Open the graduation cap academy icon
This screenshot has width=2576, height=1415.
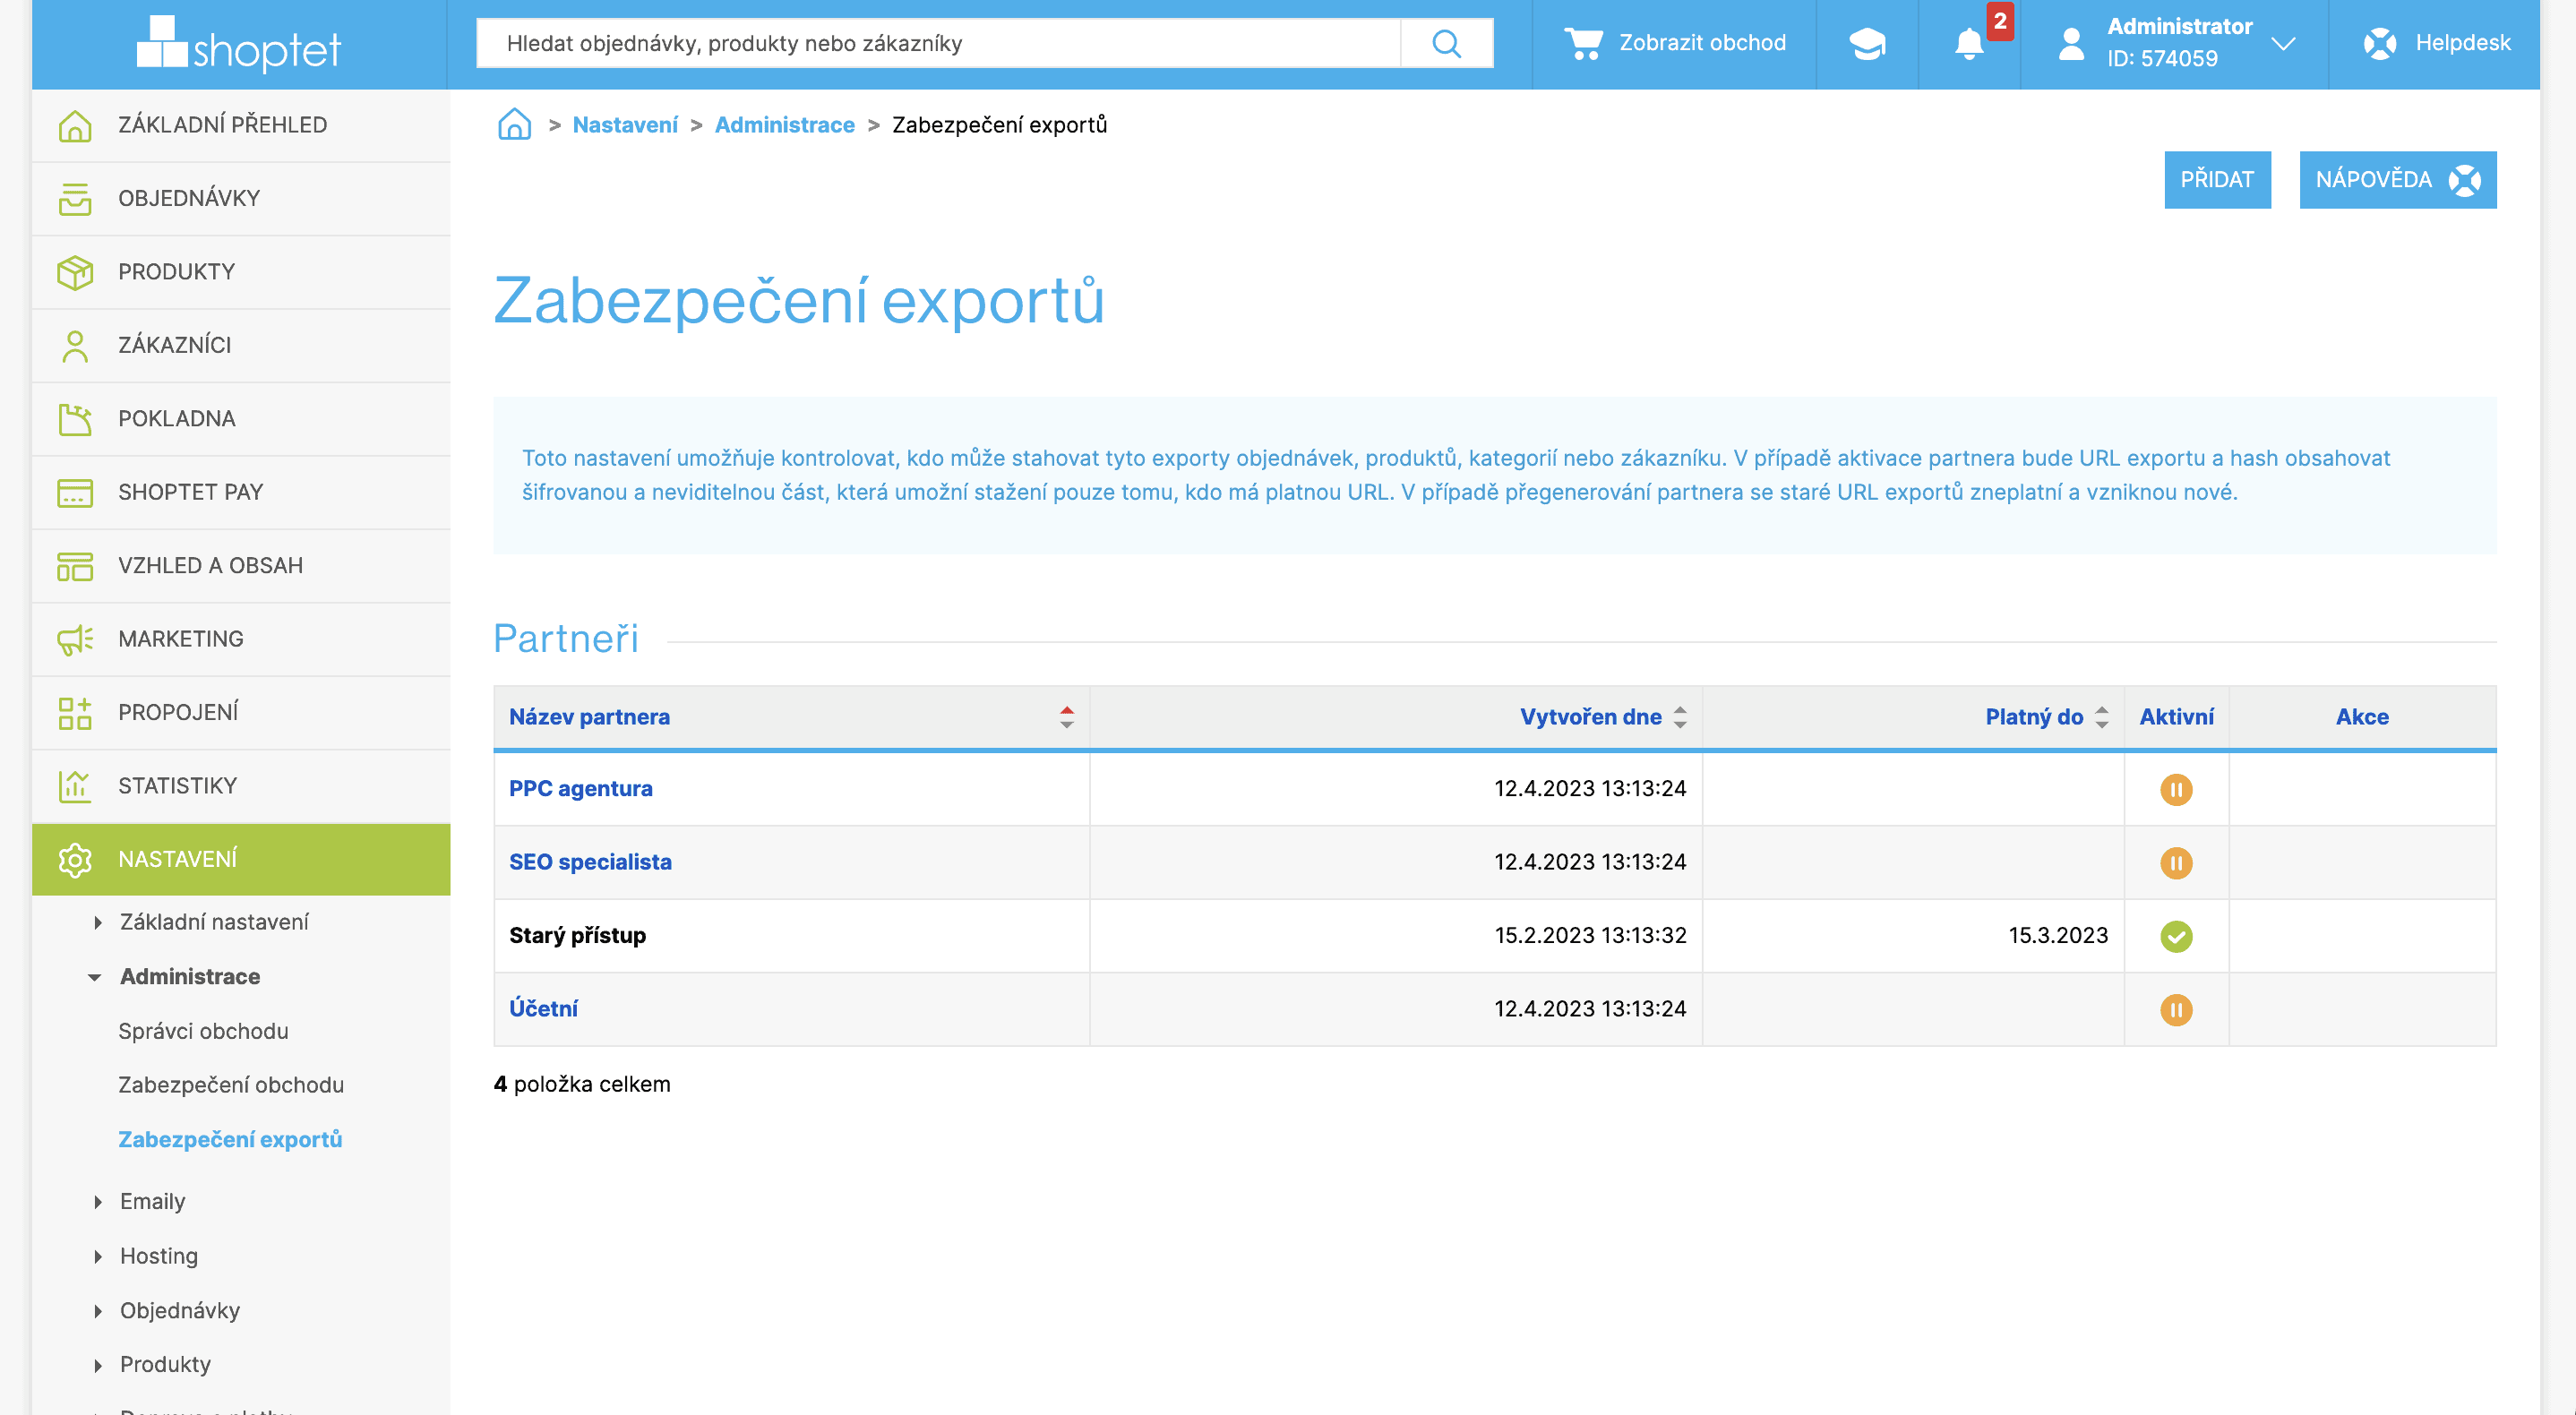click(x=1866, y=43)
